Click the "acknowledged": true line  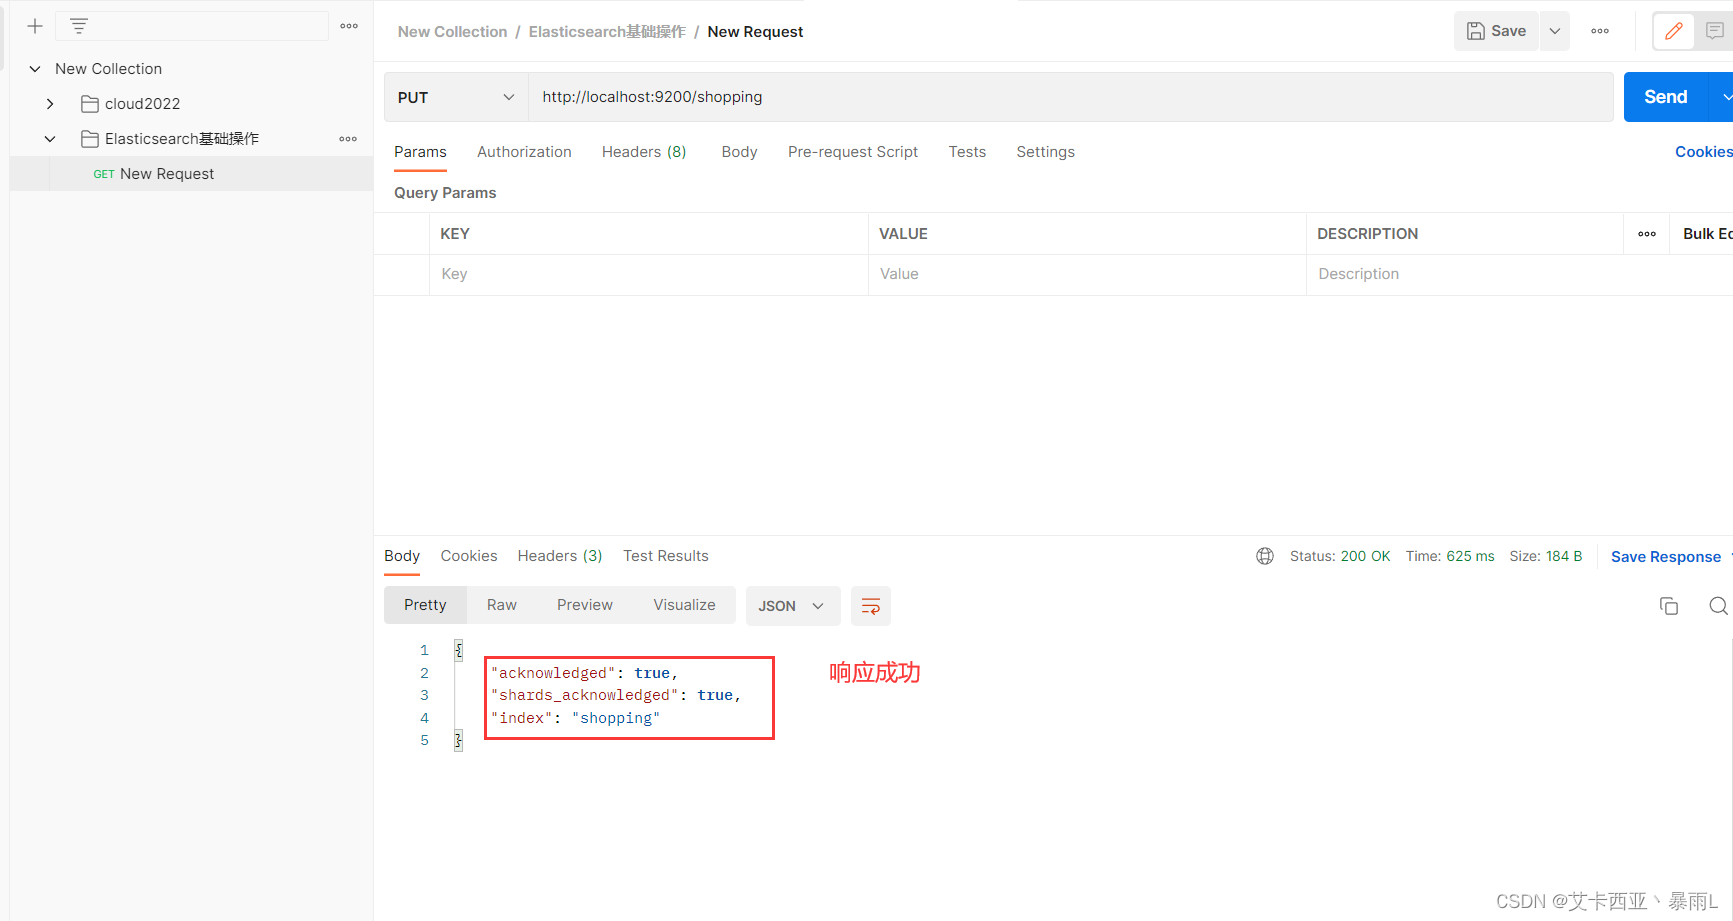click(x=585, y=673)
